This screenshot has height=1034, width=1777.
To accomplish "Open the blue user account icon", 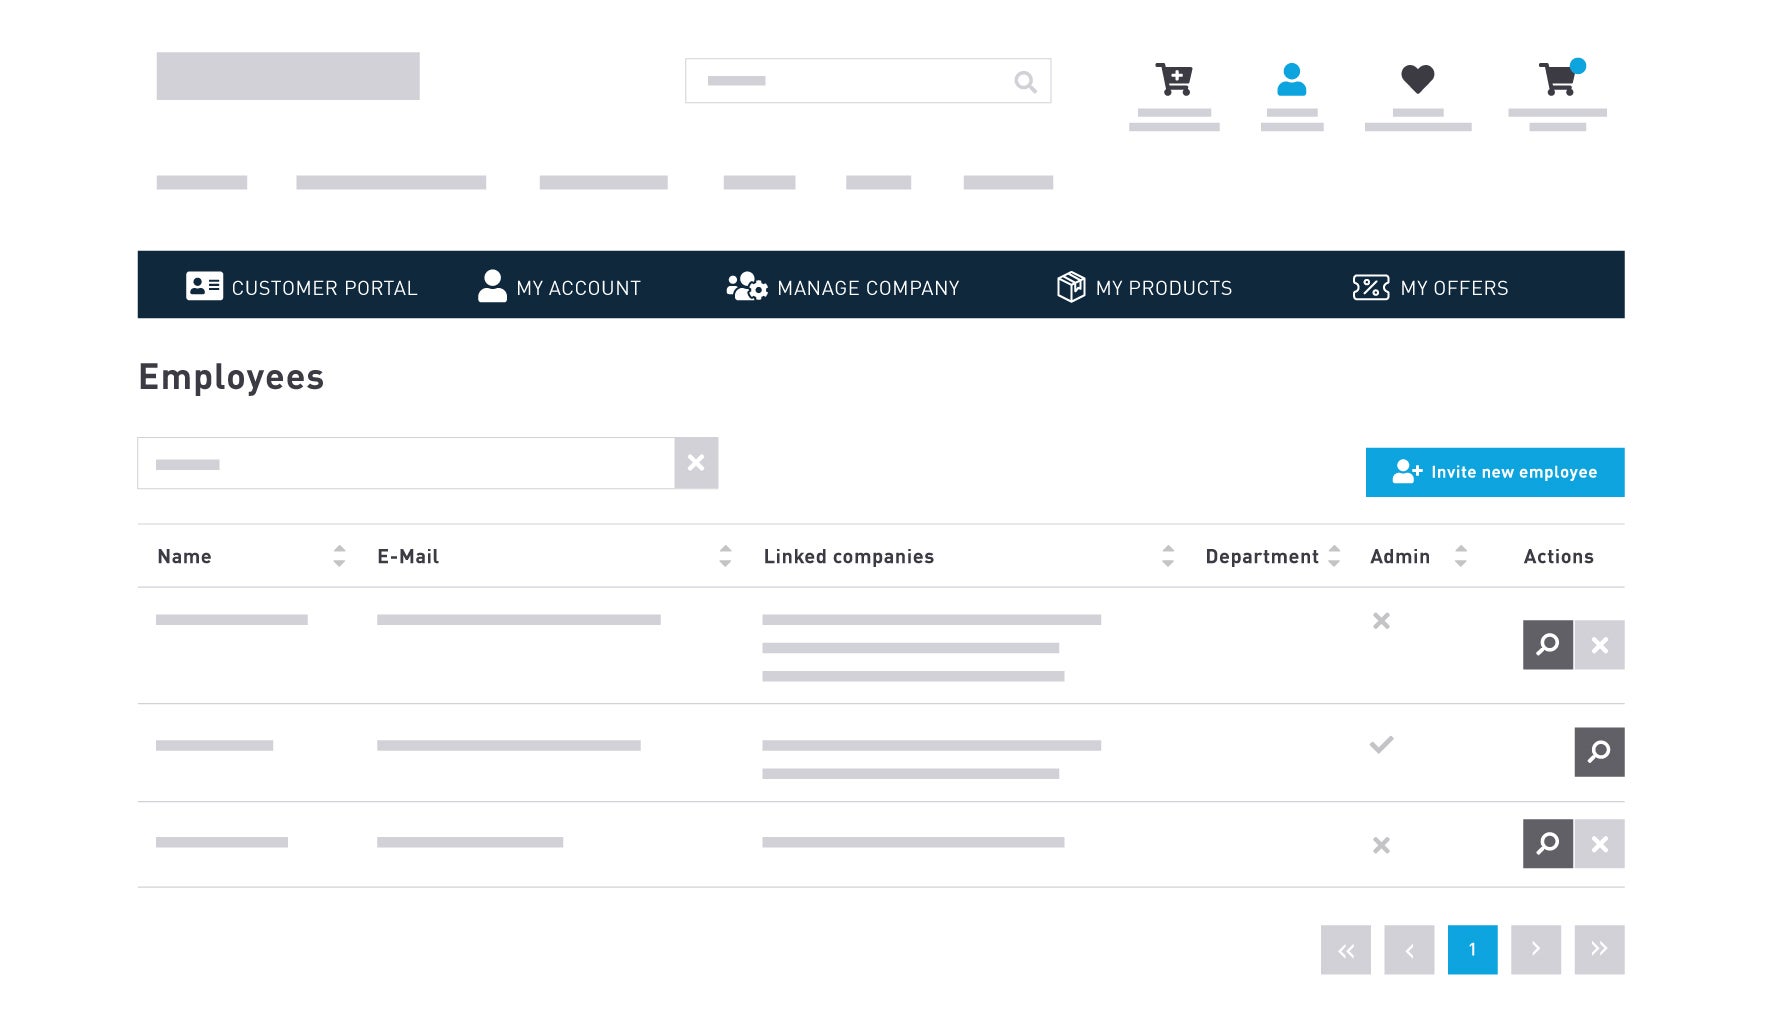I will click(x=1292, y=79).
